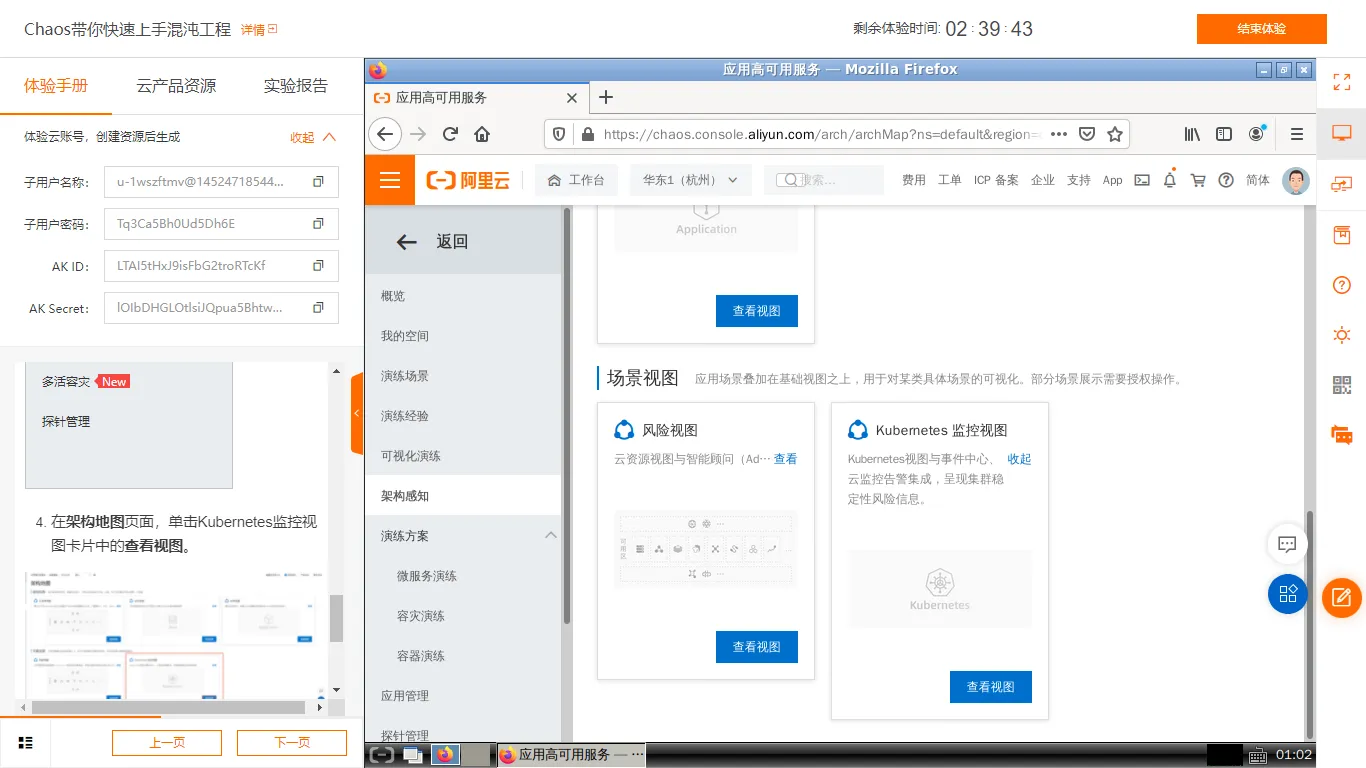Click the Firefox URL address bar

point(820,134)
